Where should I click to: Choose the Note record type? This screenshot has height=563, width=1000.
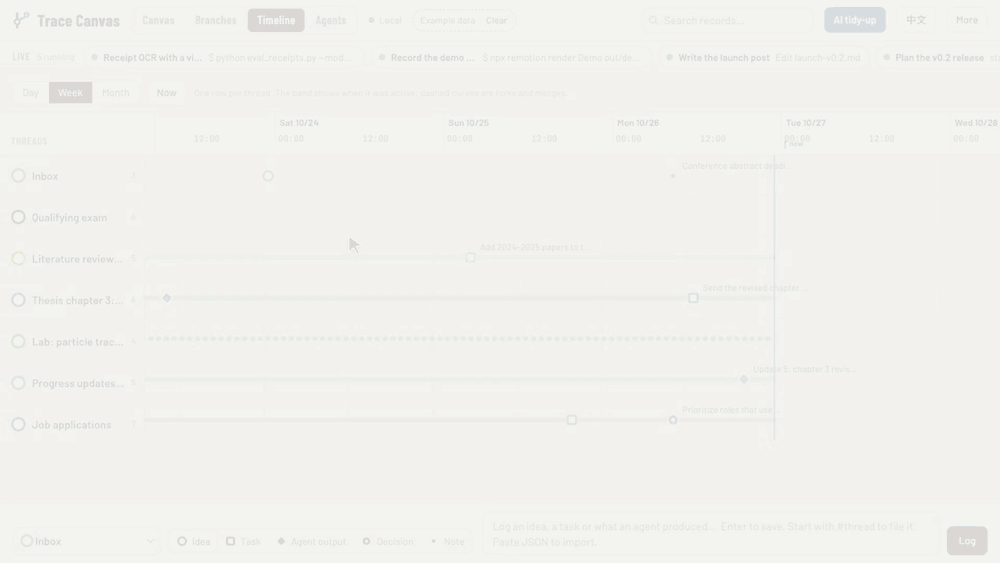tap(447, 541)
